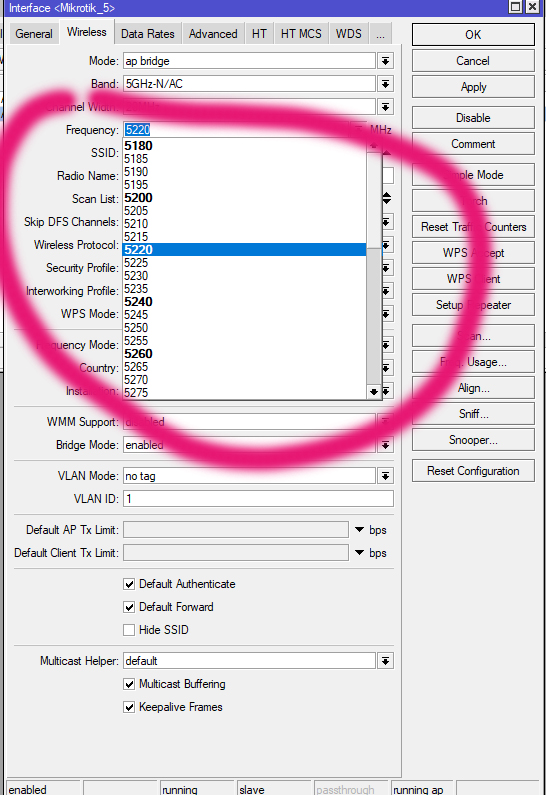The width and height of the screenshot is (546, 795).
Task: Select frequency 5260 in list
Action: coord(244,353)
